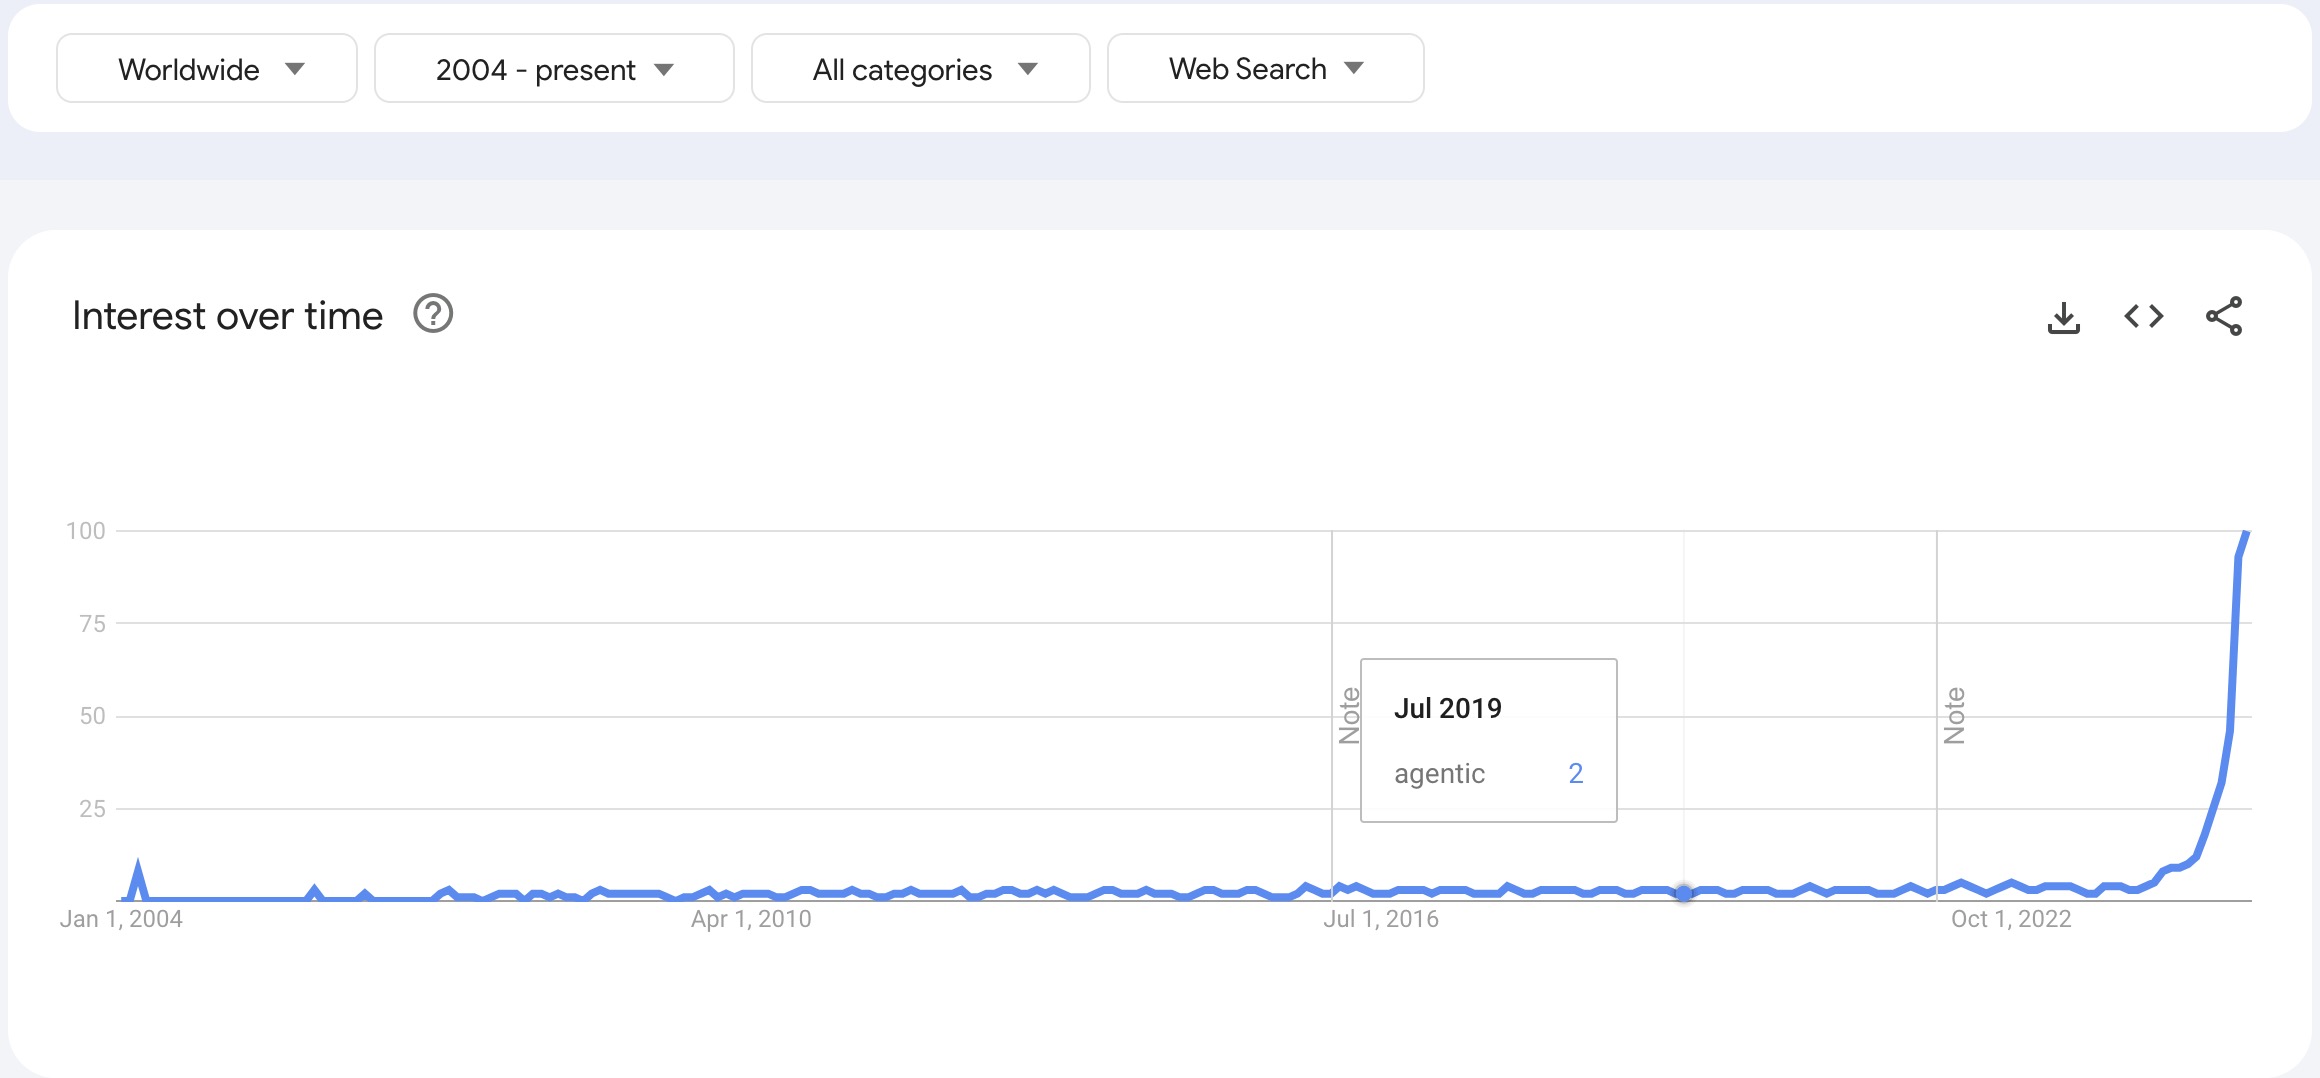Click the line's peak at value 100
Viewport: 2320px width, 1078px height.
coord(2246,534)
